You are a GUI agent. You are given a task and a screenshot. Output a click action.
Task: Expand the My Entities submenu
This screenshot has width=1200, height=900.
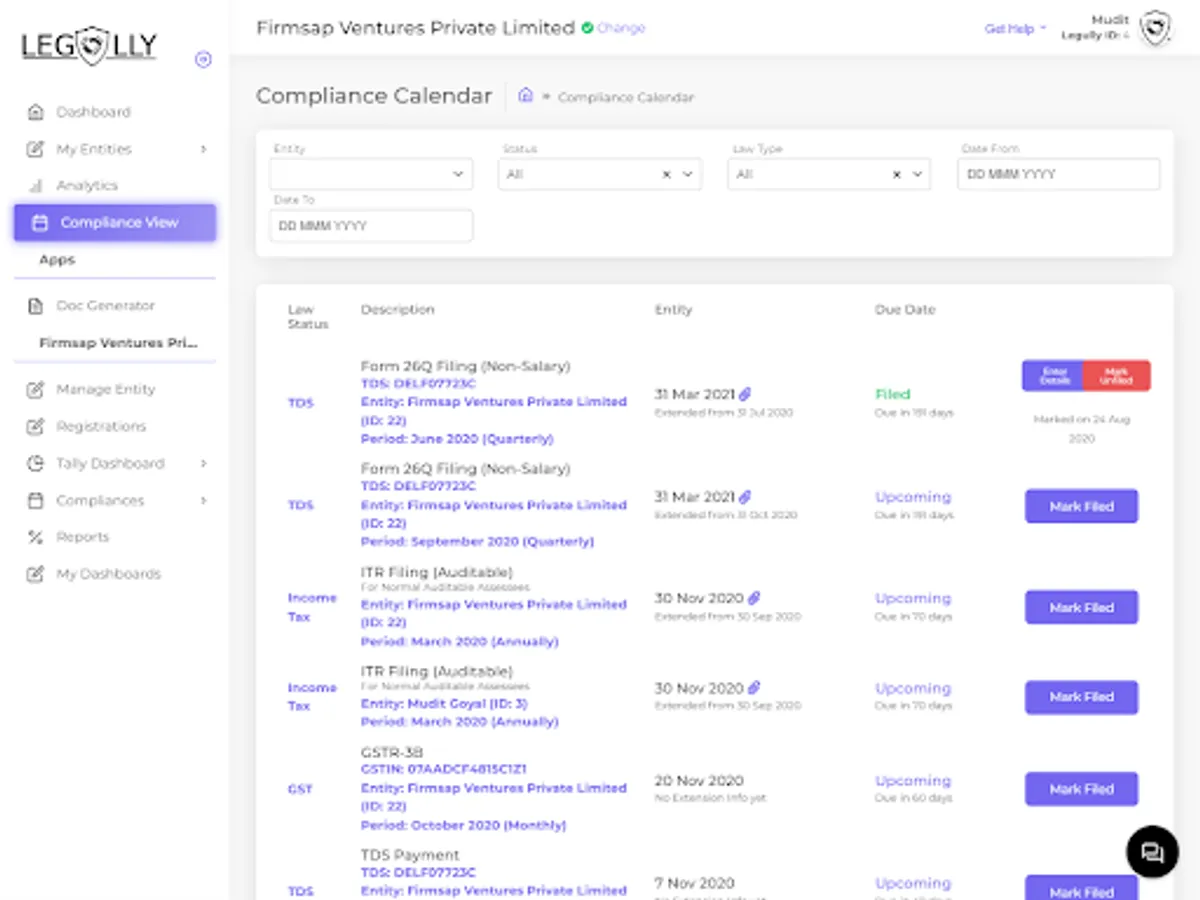(203, 149)
